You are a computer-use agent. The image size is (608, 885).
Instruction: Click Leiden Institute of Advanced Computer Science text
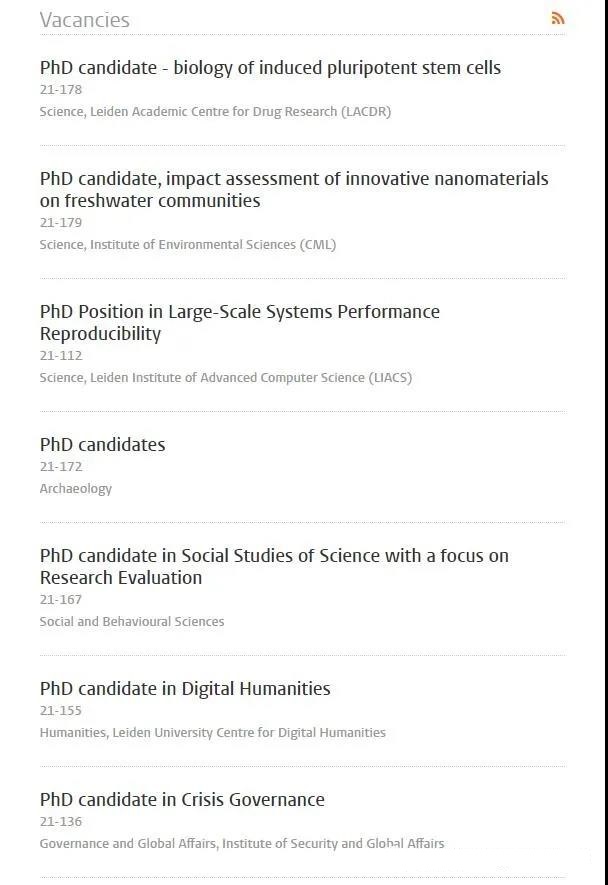pyautogui.click(x=251, y=378)
